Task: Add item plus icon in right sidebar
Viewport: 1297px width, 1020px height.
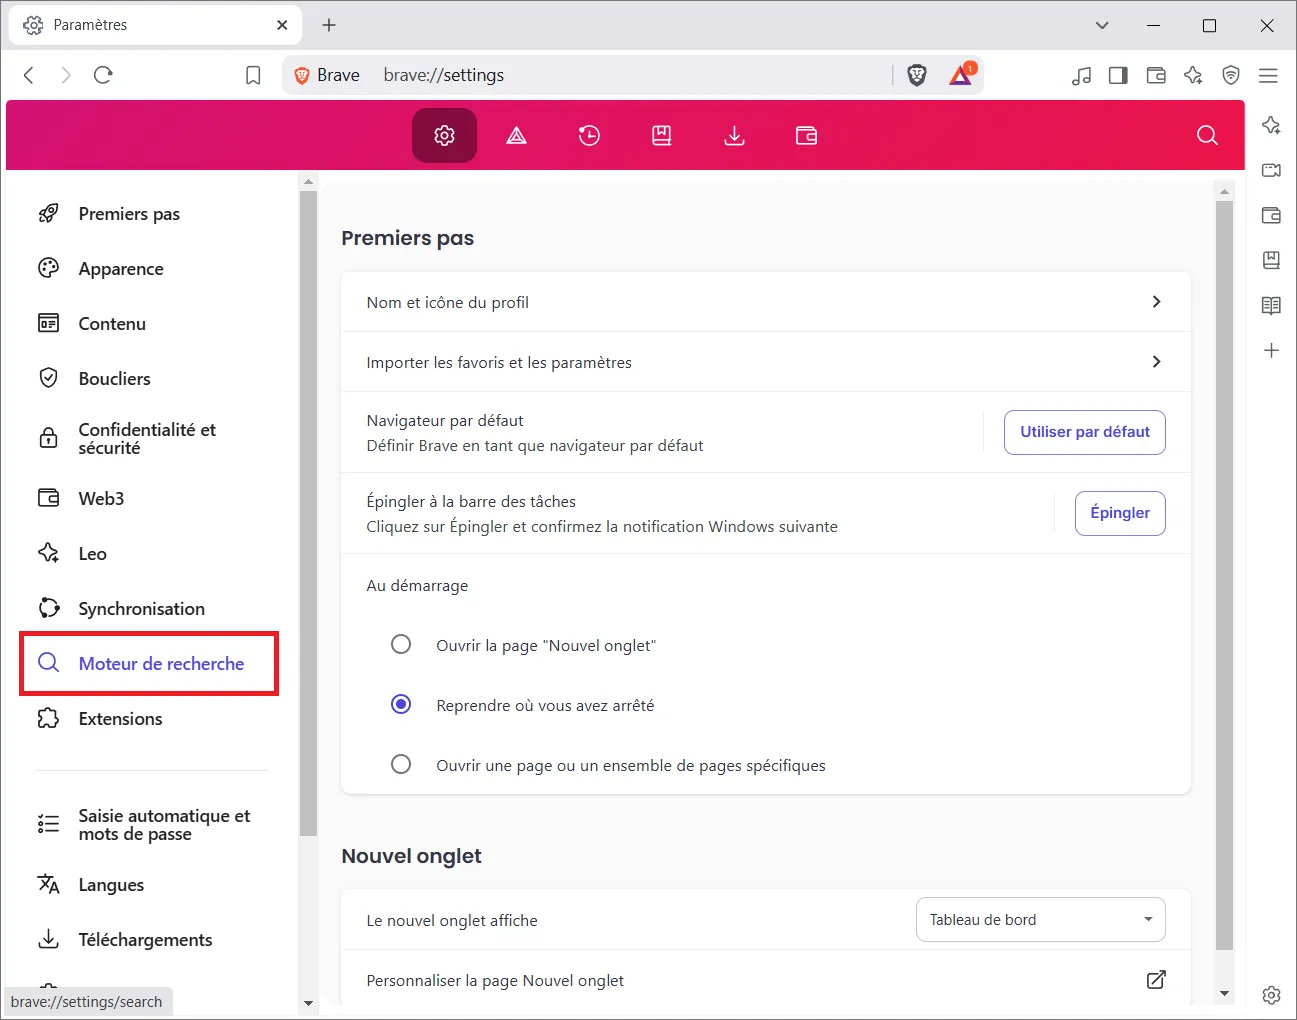Action: coord(1271,350)
